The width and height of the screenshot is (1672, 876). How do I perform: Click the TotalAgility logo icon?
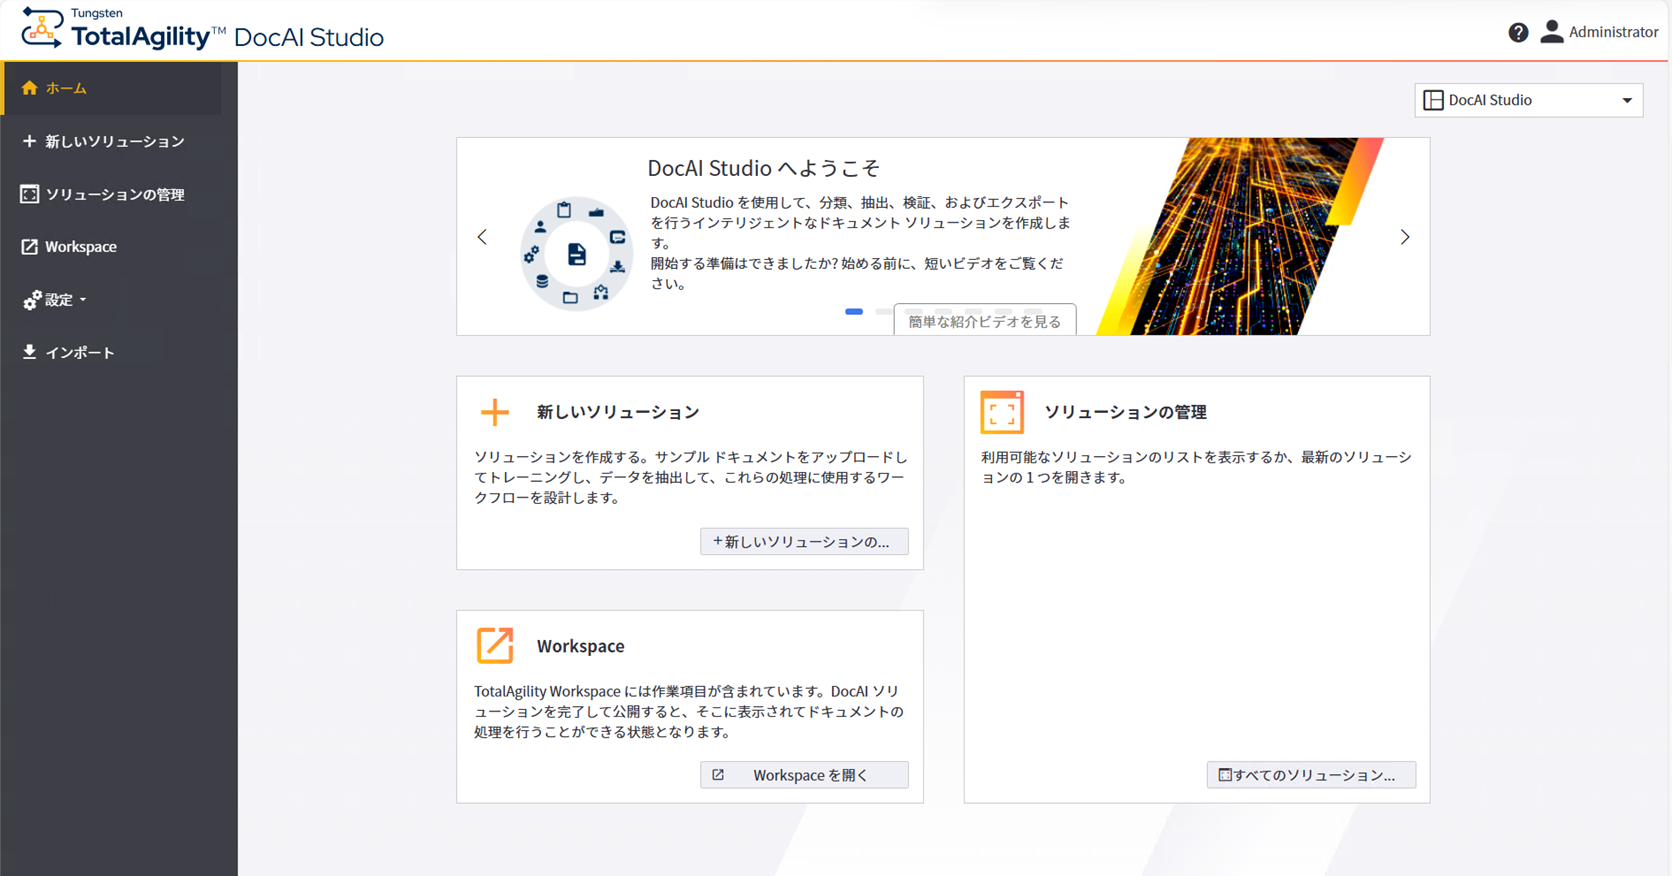[x=41, y=28]
